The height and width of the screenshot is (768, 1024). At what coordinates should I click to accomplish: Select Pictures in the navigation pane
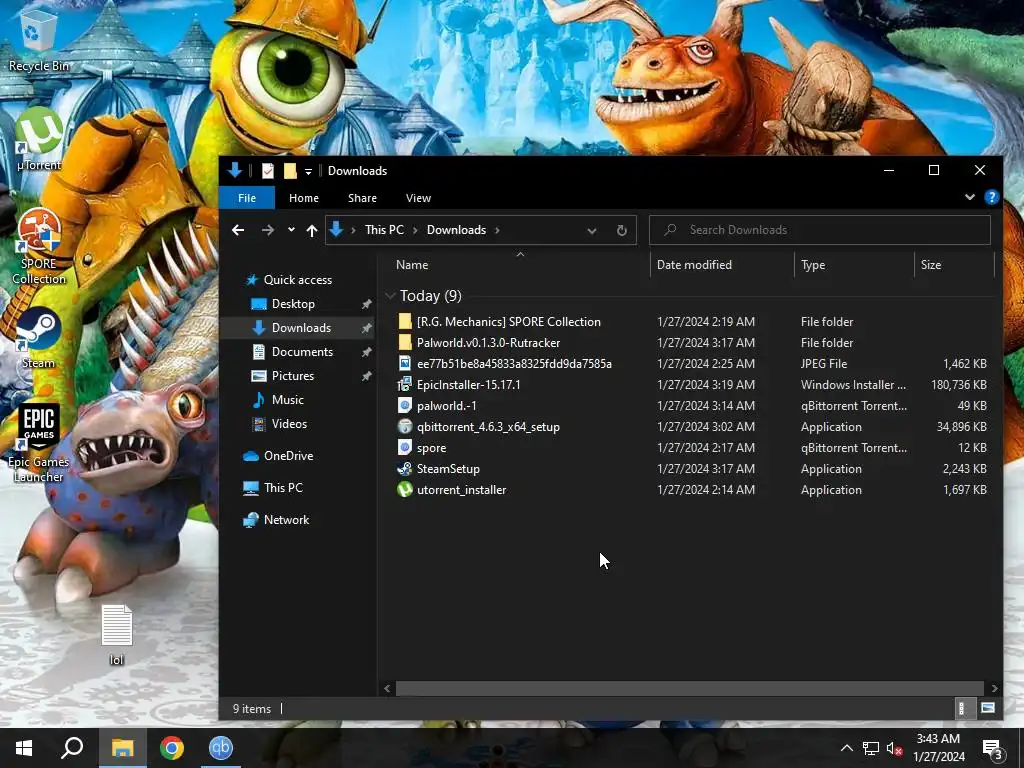coord(293,376)
